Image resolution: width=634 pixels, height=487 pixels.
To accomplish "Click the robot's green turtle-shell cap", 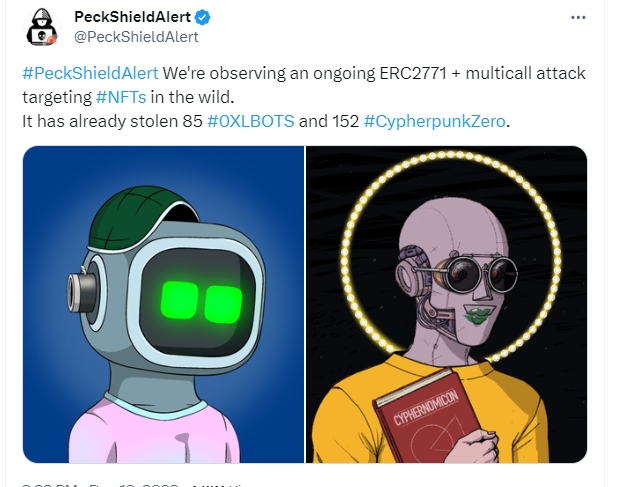I will point(138,220).
